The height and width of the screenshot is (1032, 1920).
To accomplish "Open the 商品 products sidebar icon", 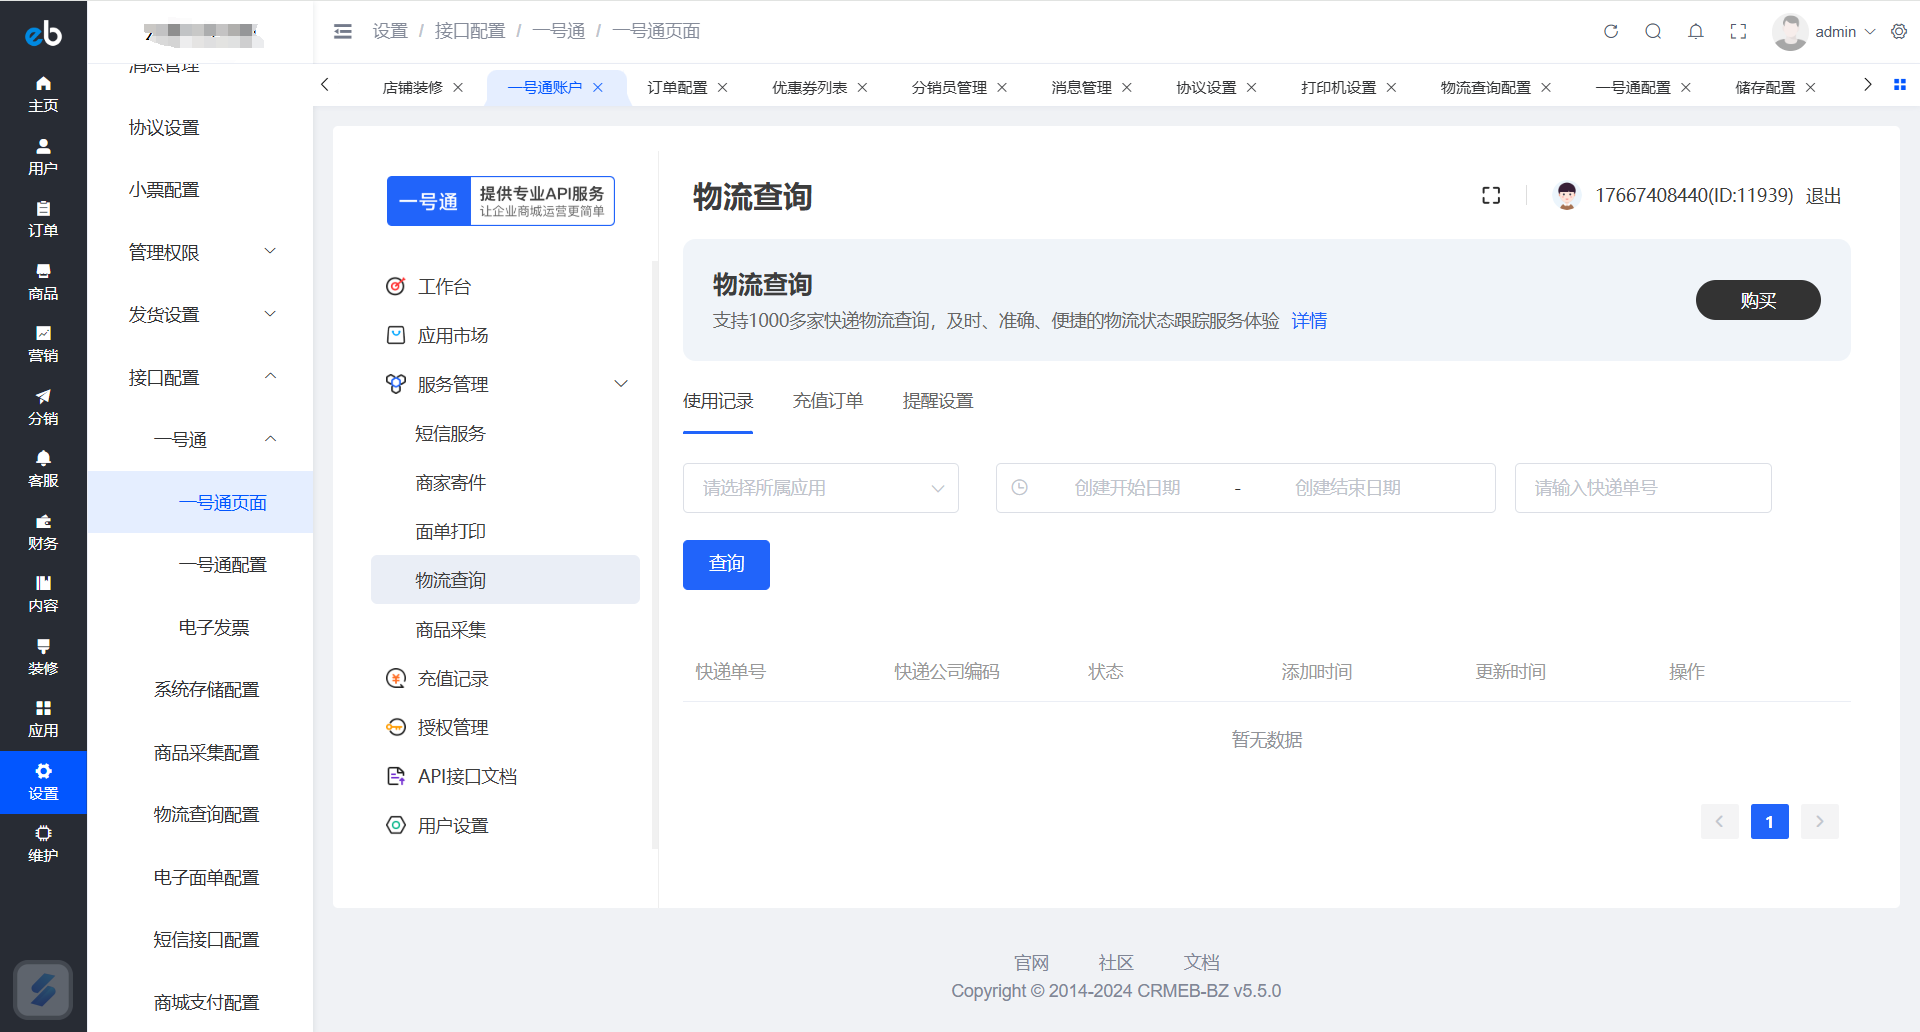I will pyautogui.click(x=43, y=282).
